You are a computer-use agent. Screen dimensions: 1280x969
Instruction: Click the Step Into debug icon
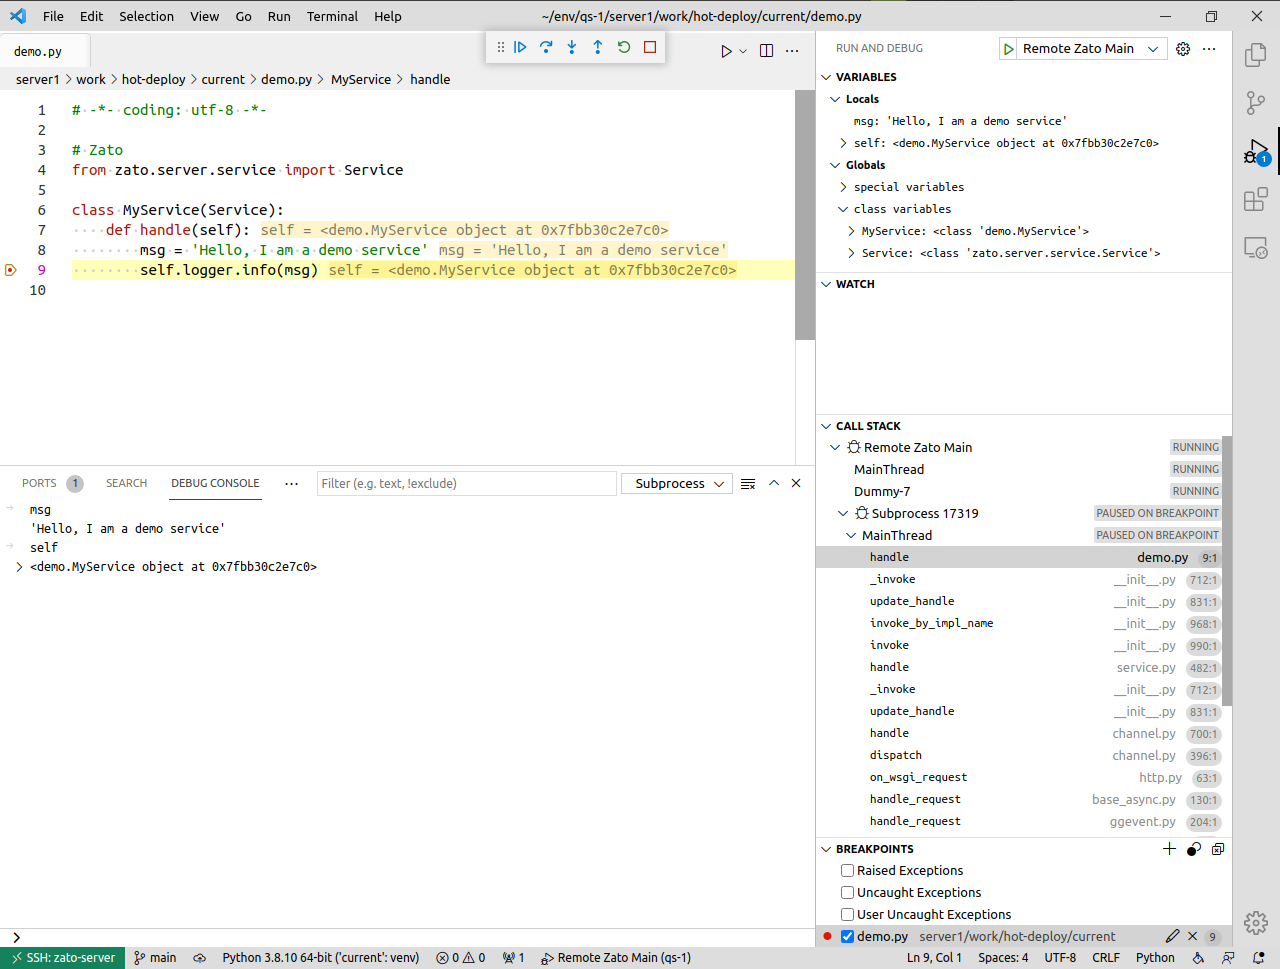pyautogui.click(x=572, y=47)
